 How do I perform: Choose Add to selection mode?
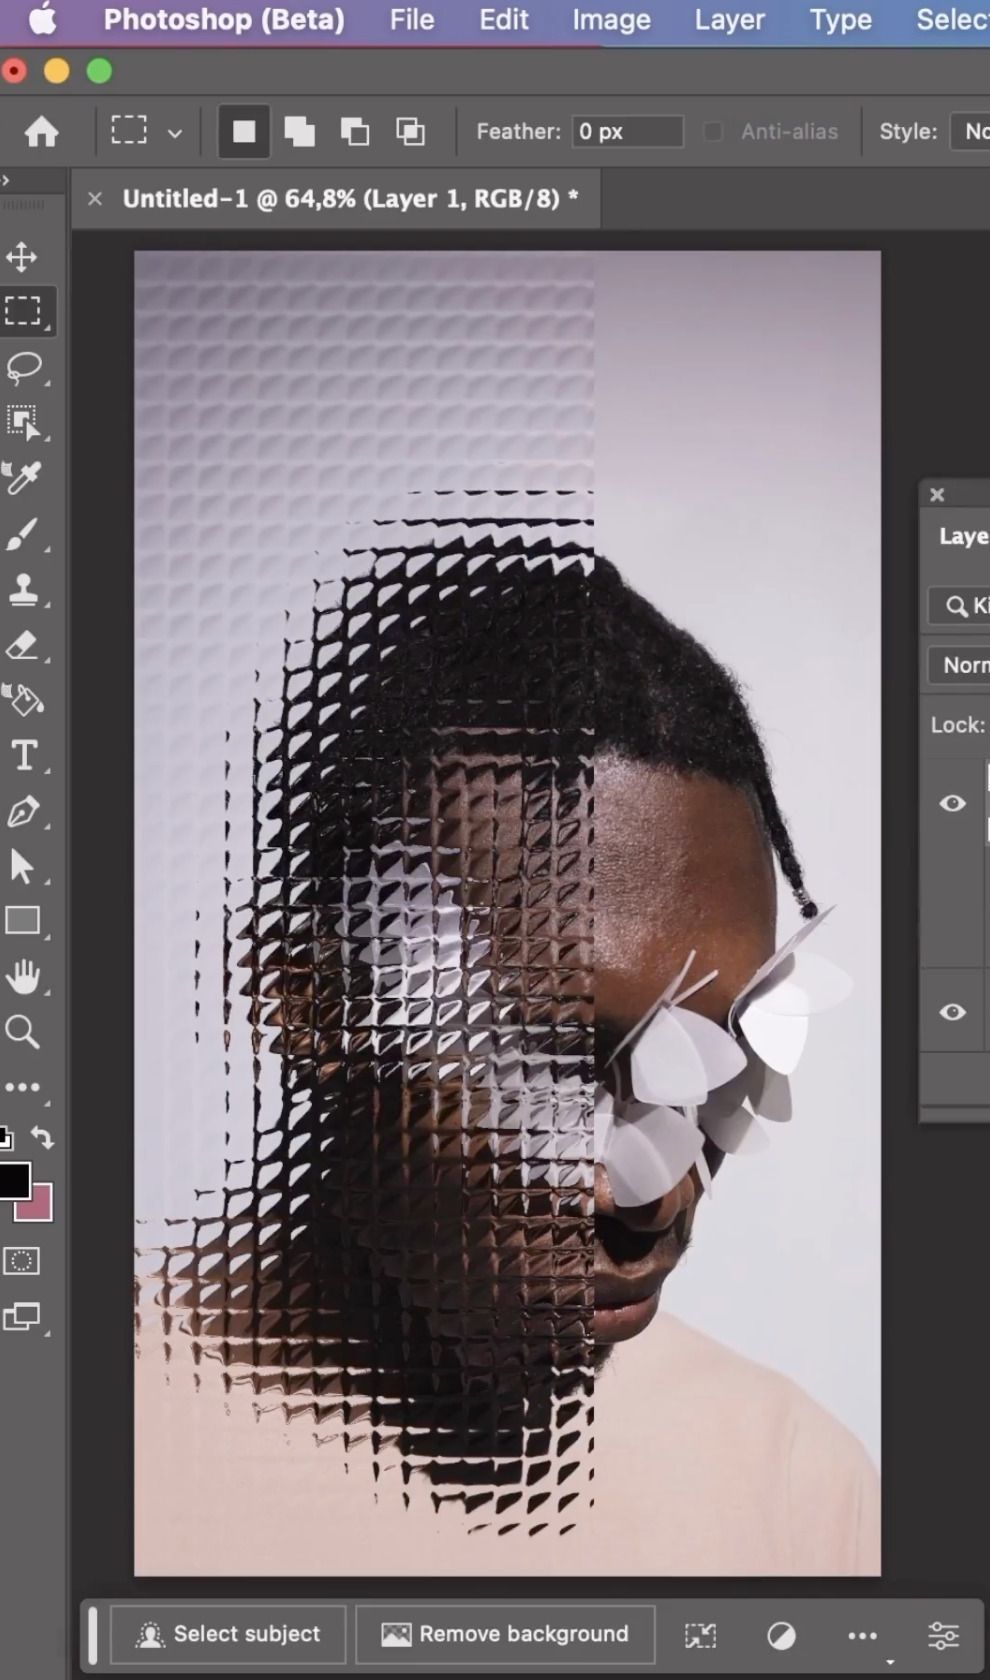pos(299,131)
